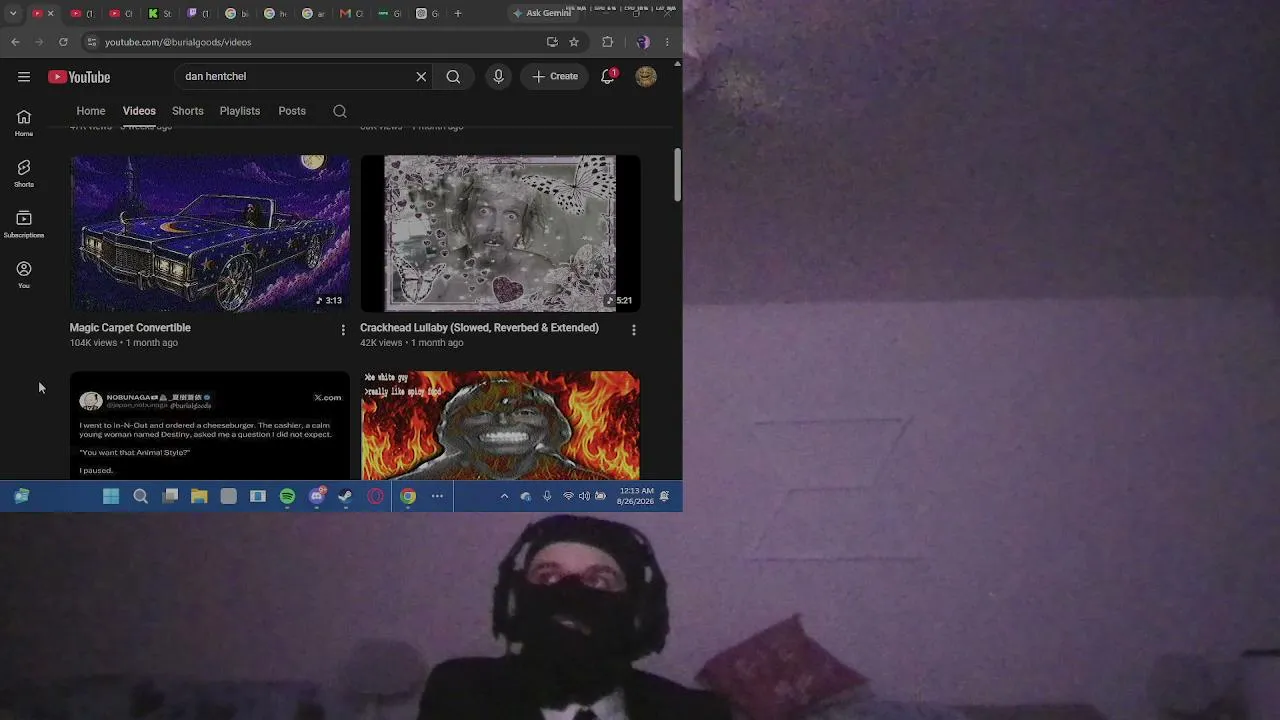Open the channel Playlists tab
The image size is (1280, 720).
[240, 111]
